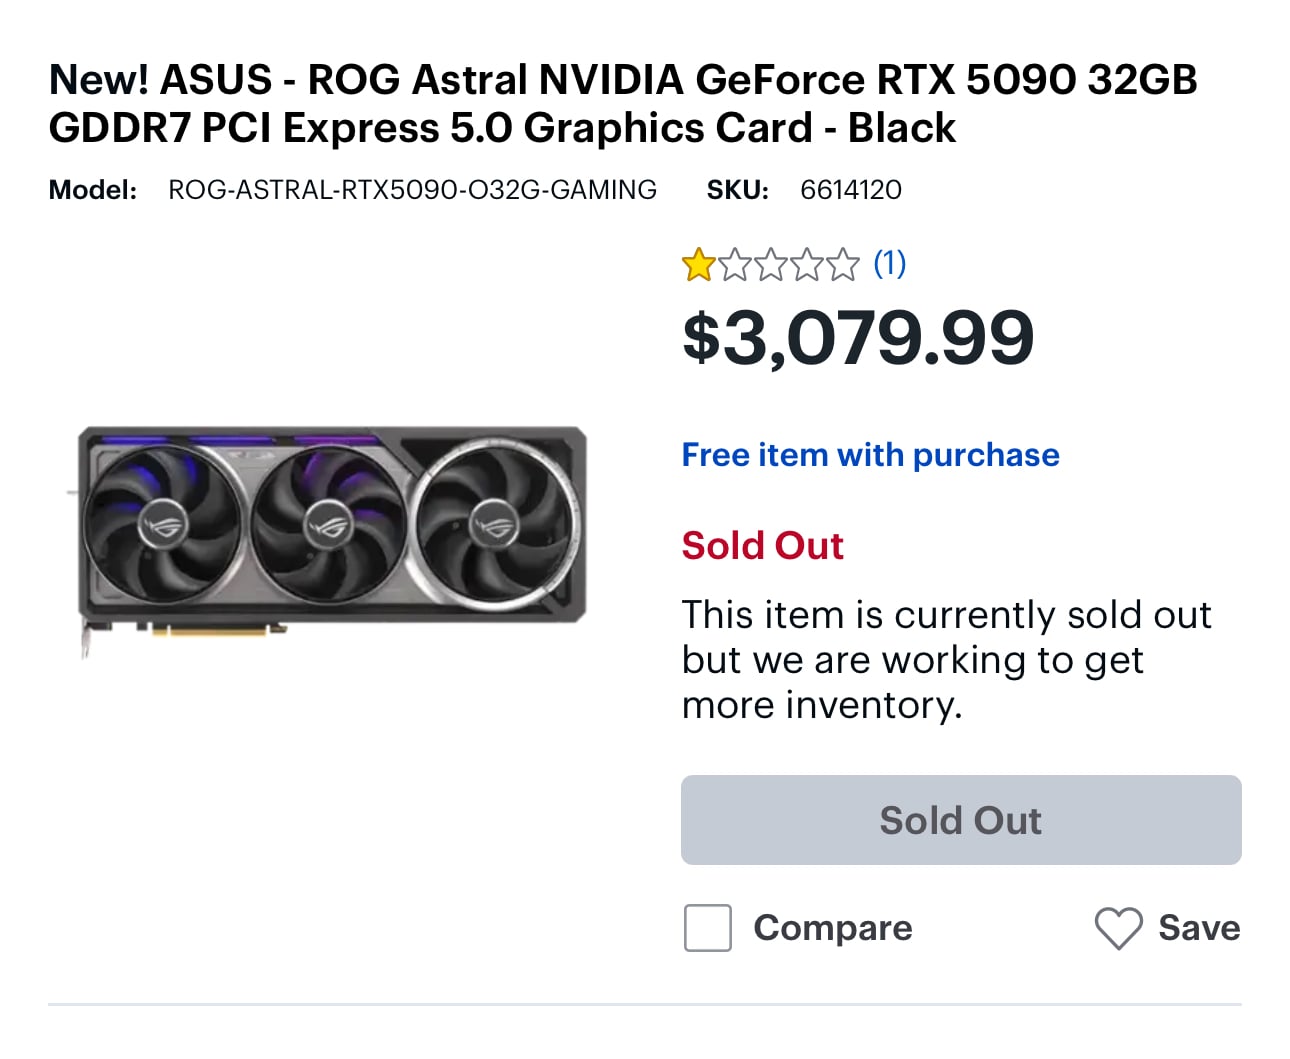Viewport: 1290px width, 1059px height.
Task: Click the Save text label
Action: coord(1199,928)
